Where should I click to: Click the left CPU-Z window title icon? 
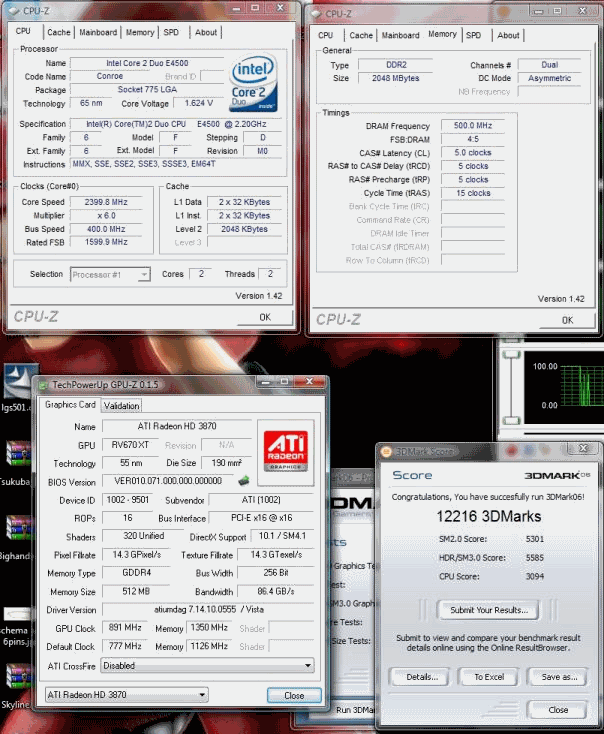pos(14,10)
